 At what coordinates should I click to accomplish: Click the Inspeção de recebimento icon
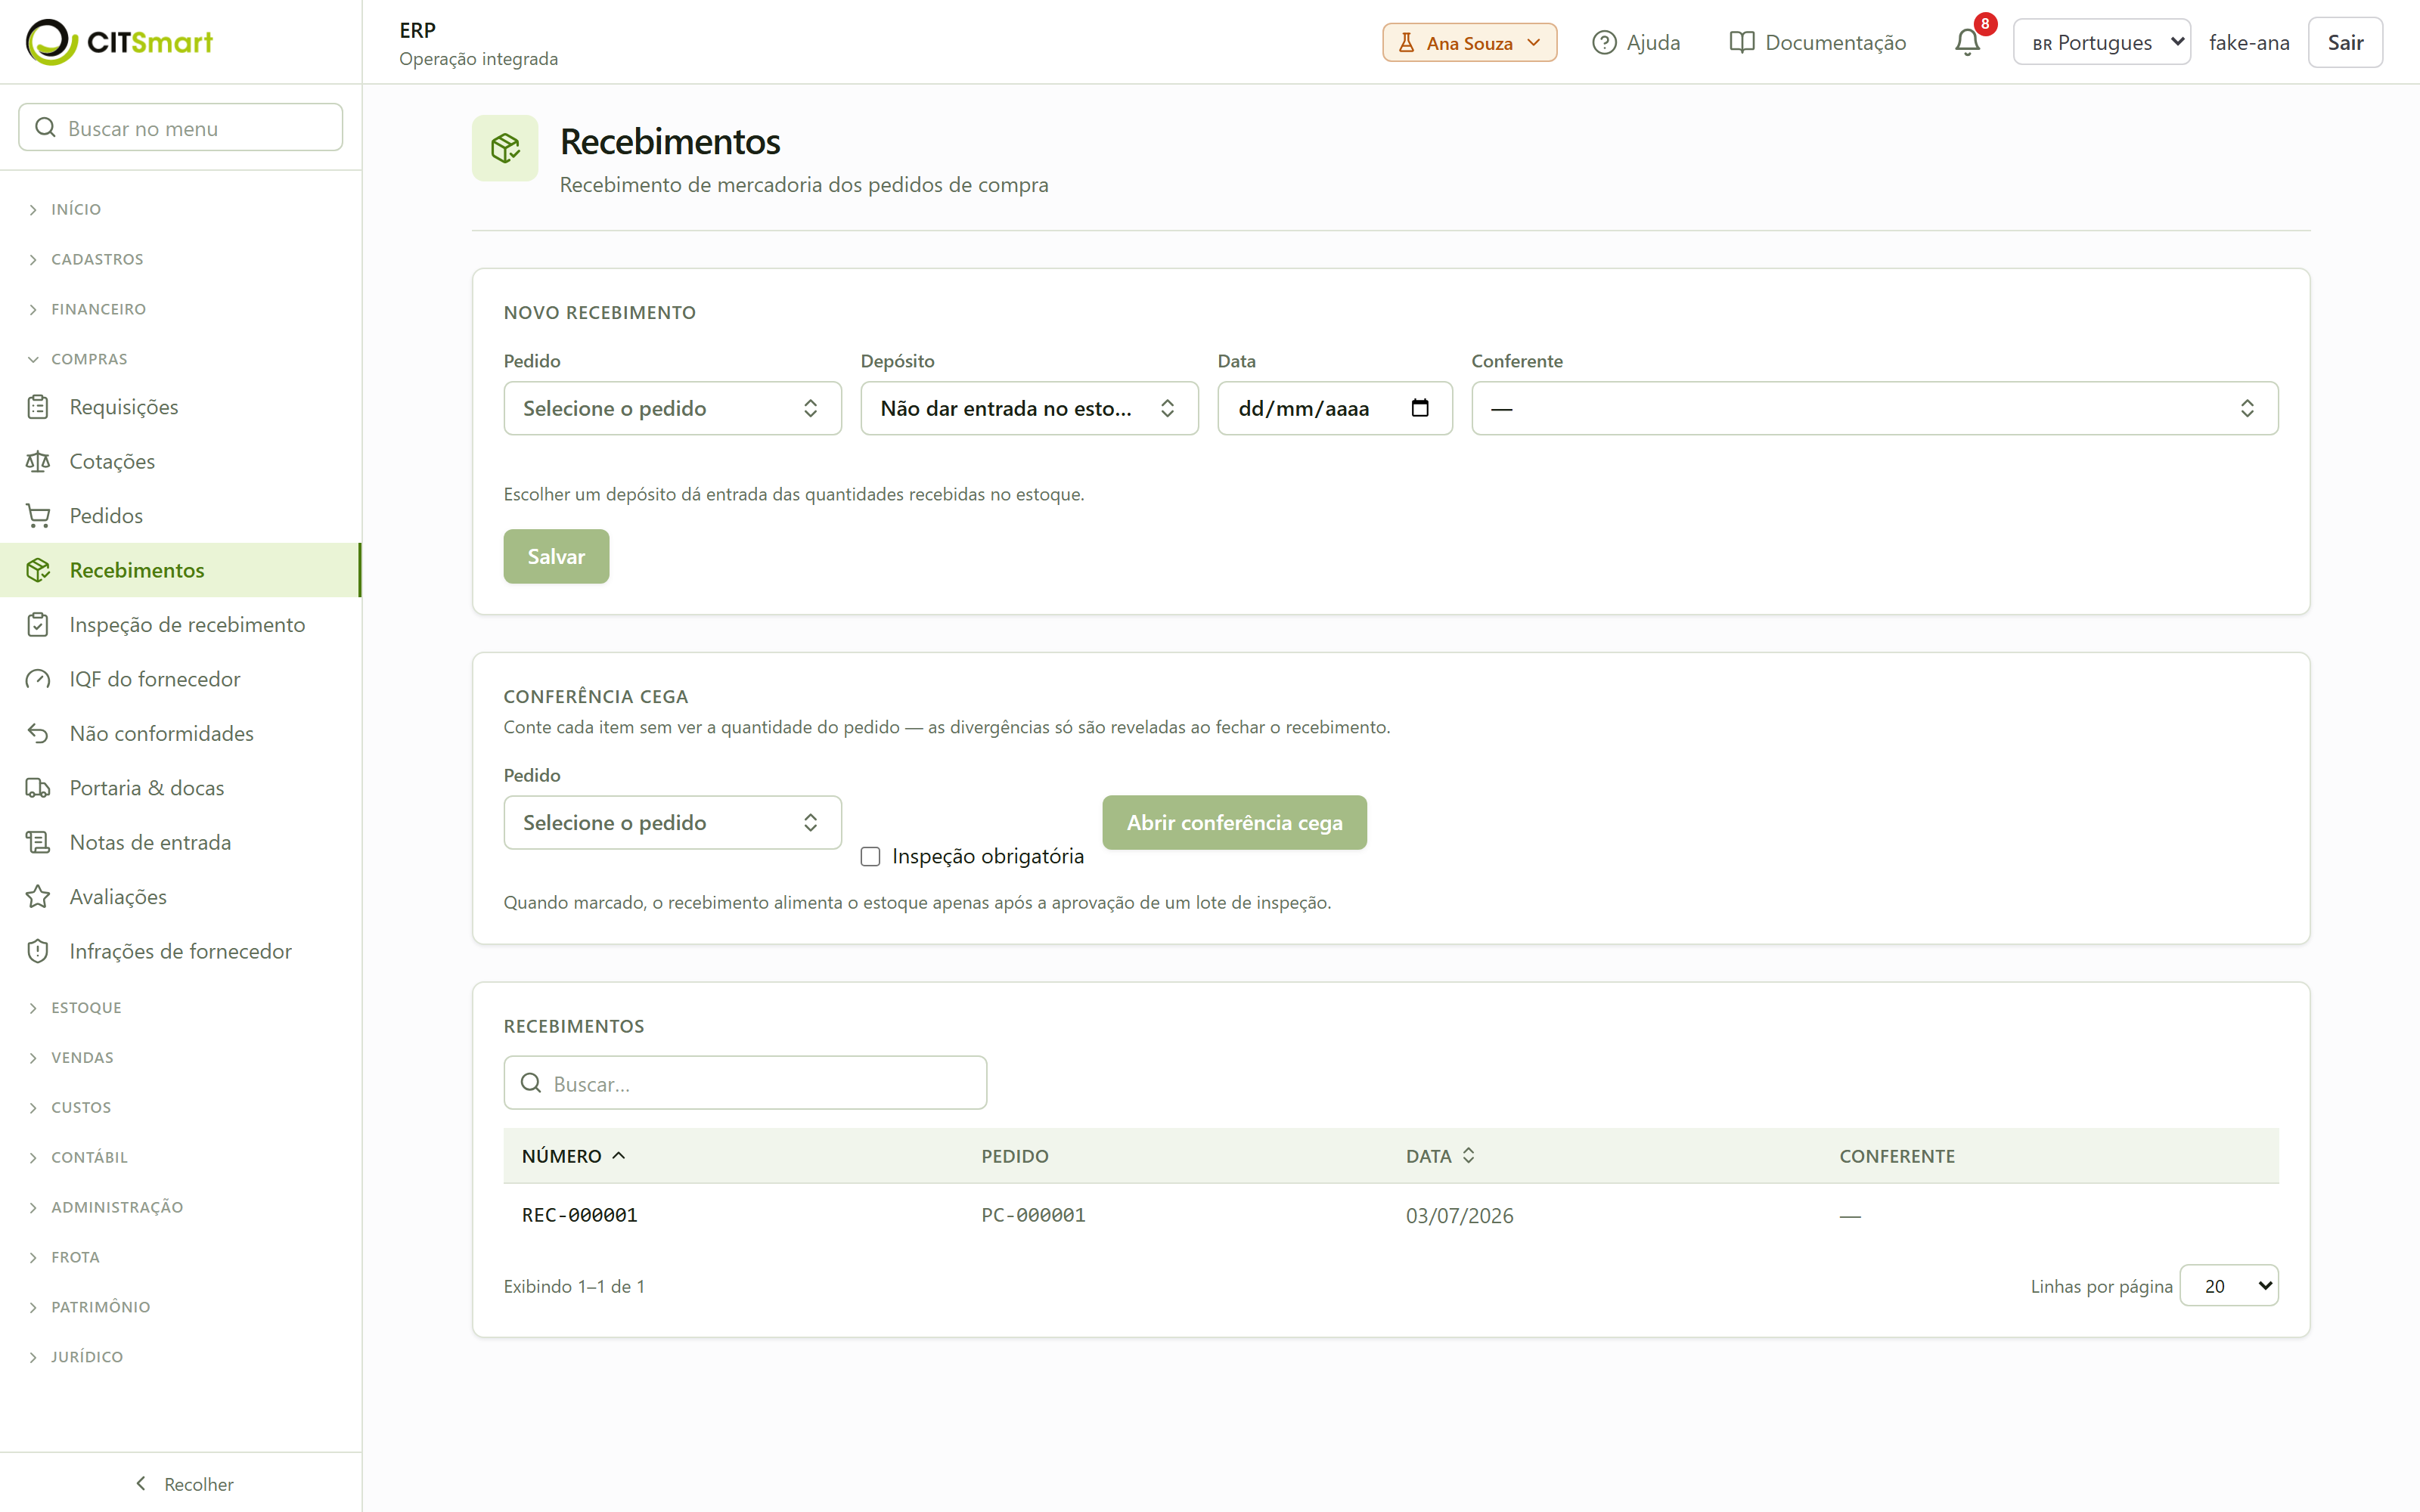[38, 625]
